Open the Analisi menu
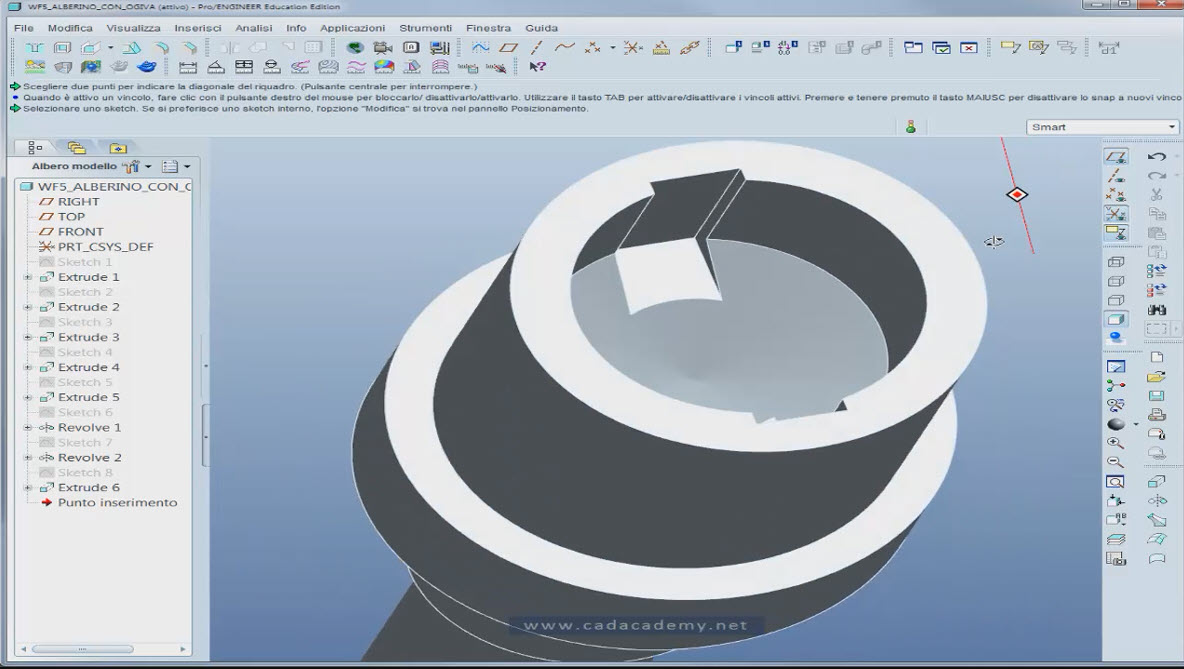The width and height of the screenshot is (1184, 669). [254, 28]
